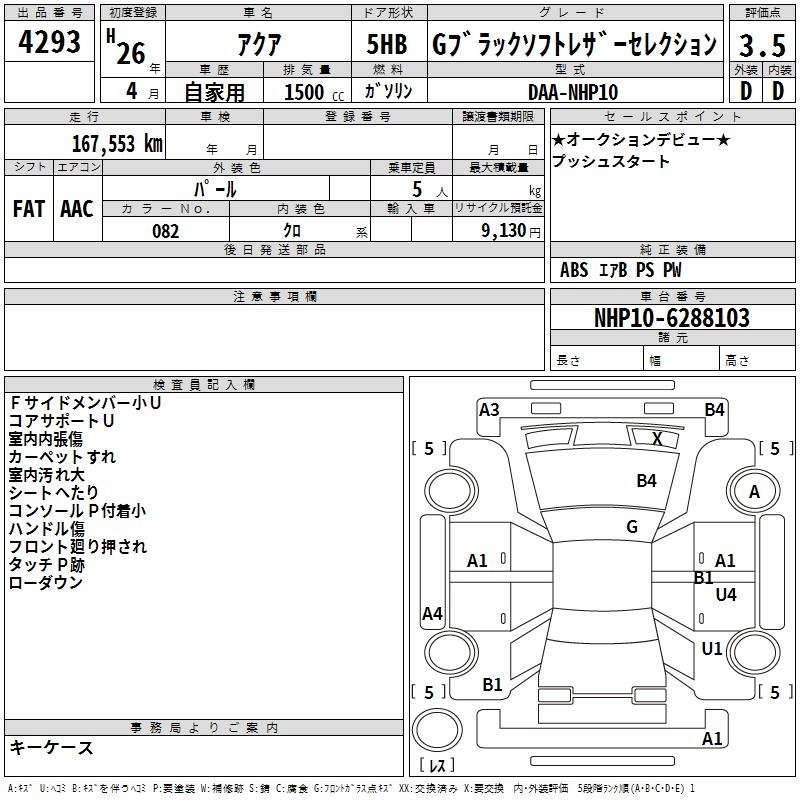
Task: Click the office notice キーケース
Action: 51,747
